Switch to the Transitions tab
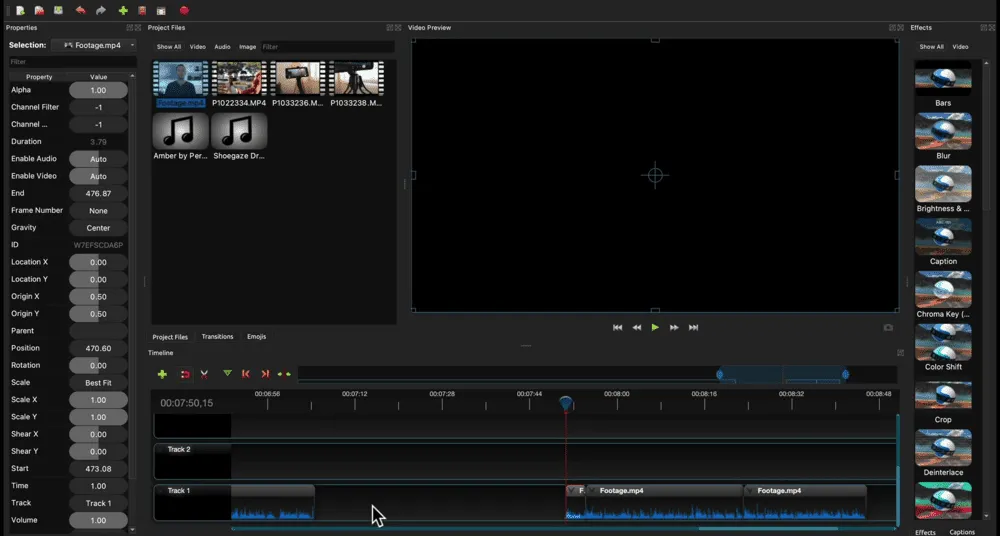 [217, 337]
